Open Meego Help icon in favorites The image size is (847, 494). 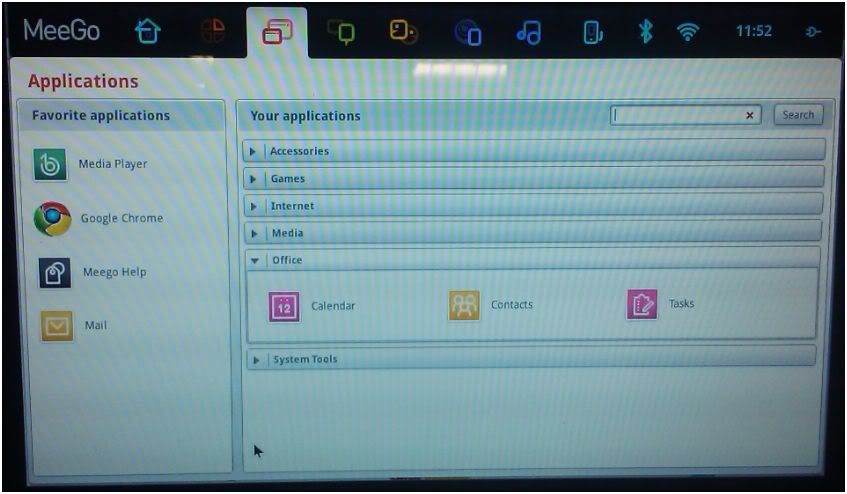54,273
